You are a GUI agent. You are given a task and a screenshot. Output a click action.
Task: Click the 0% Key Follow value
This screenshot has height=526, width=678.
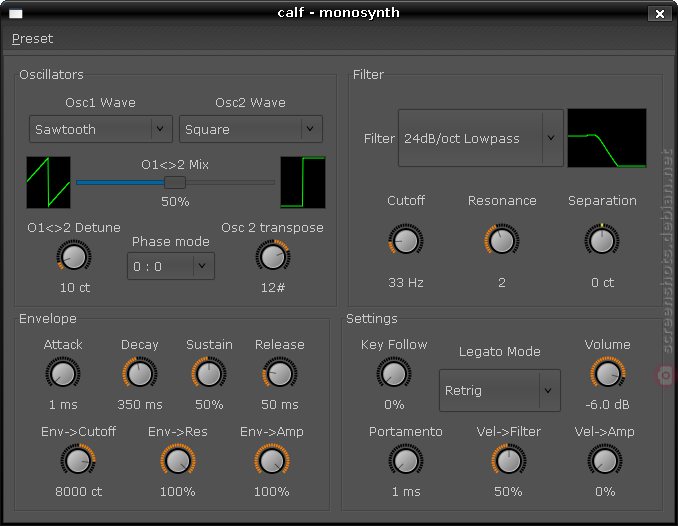click(x=394, y=405)
